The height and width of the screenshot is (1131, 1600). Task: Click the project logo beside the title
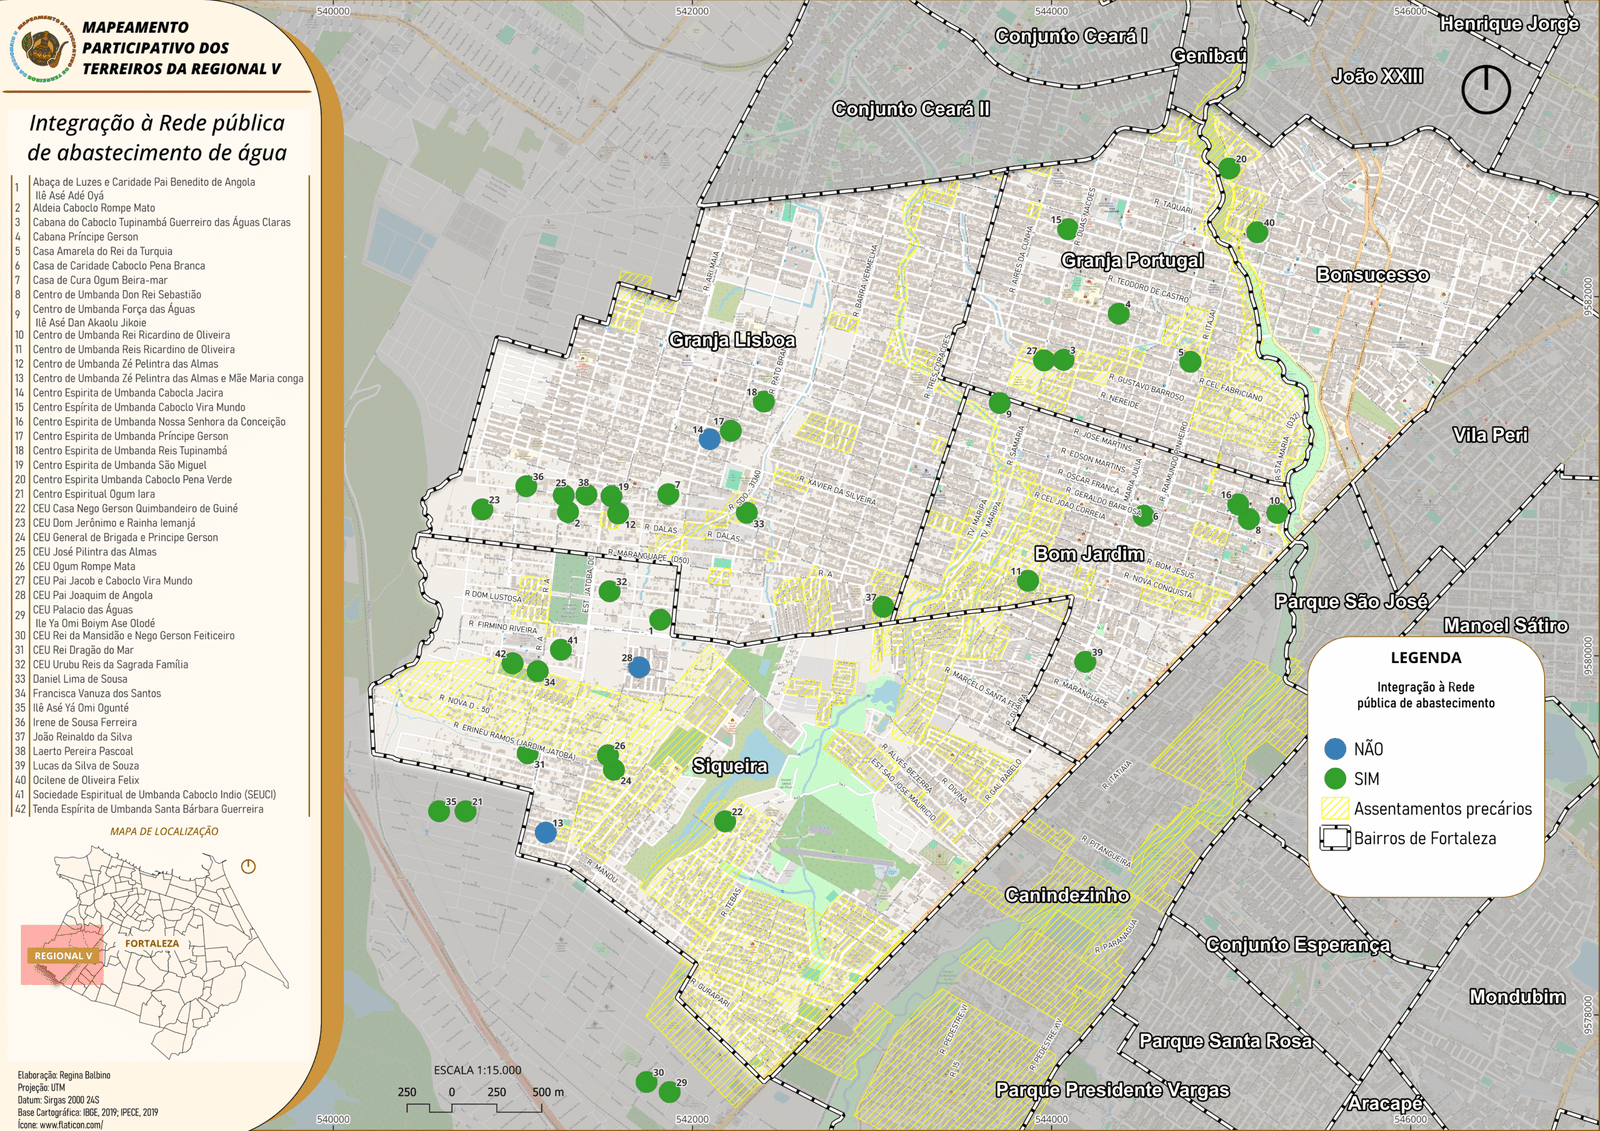(x=43, y=47)
